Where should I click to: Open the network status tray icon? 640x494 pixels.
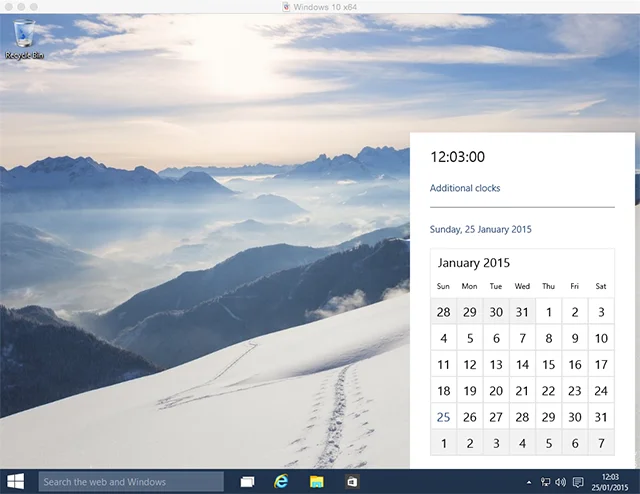(545, 482)
